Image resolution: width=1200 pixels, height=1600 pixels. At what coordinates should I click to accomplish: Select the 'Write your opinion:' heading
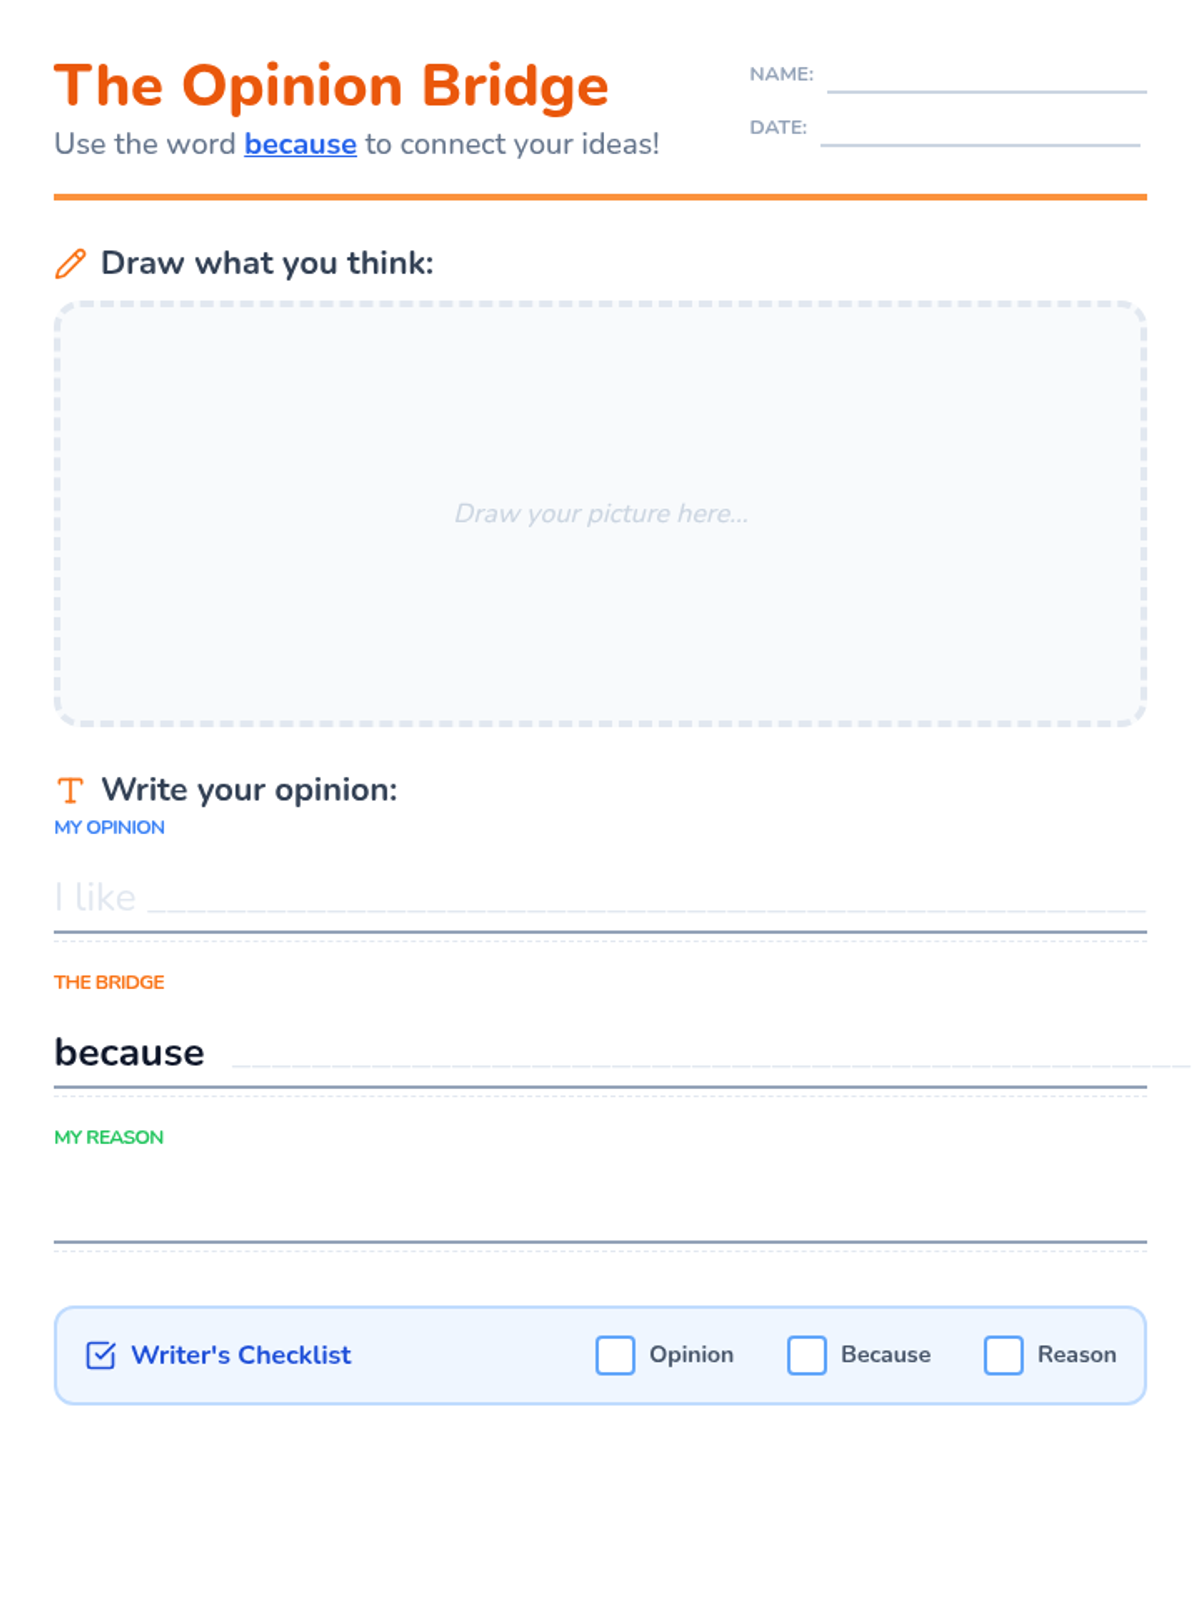249,790
